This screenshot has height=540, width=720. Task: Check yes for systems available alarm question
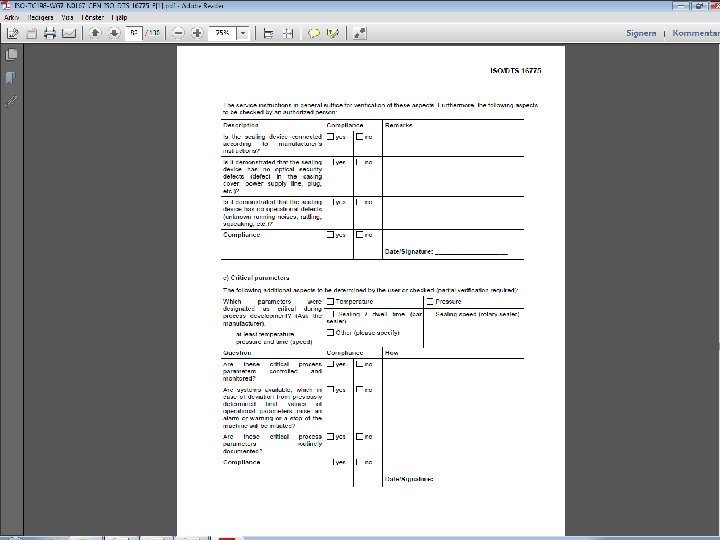tap(330, 389)
